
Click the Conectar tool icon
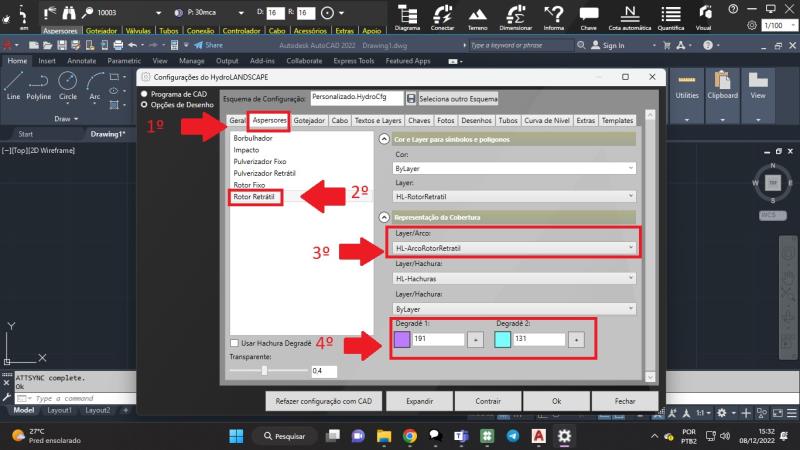[x=442, y=17]
